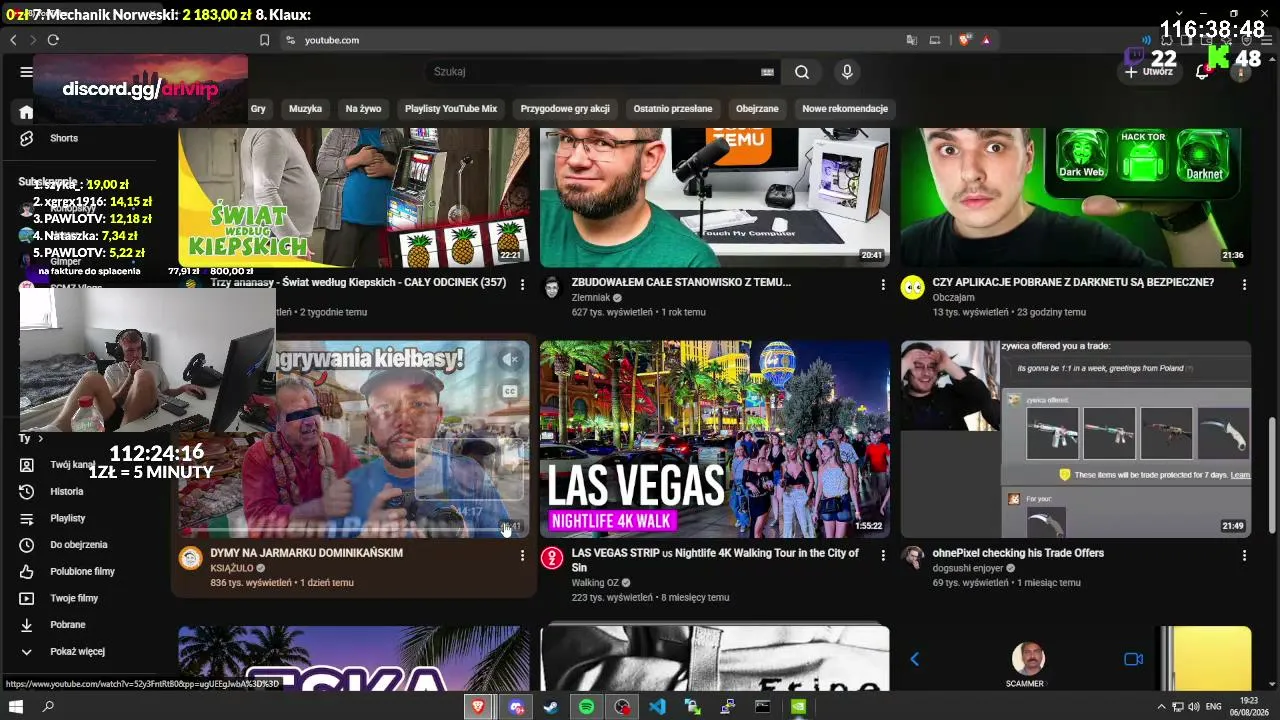
Task: Open the video title DYMY NA JARMARKU DOMINIKAŃSKIM
Action: click(x=307, y=553)
